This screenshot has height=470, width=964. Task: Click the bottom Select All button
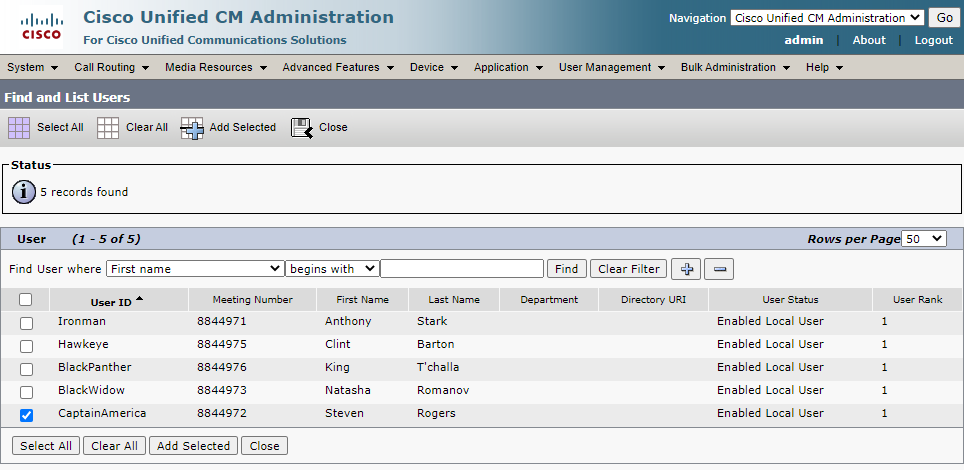[46, 446]
